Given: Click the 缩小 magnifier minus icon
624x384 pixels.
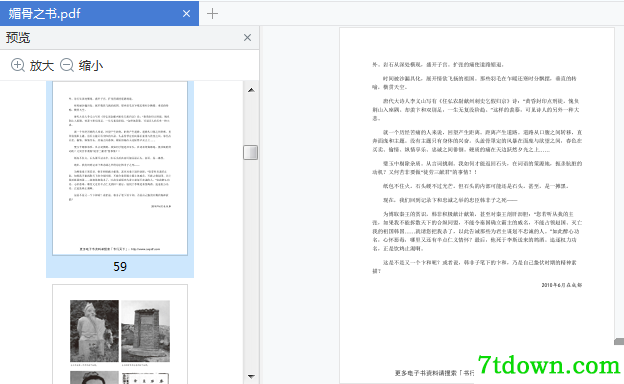Looking at the screenshot, I should pos(67,65).
